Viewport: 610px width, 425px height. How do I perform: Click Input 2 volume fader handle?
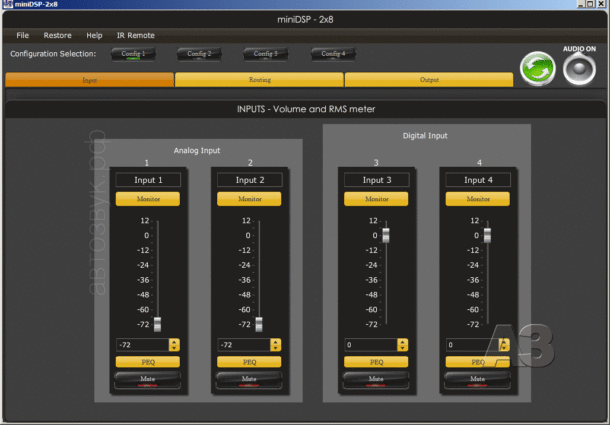pyautogui.click(x=259, y=324)
